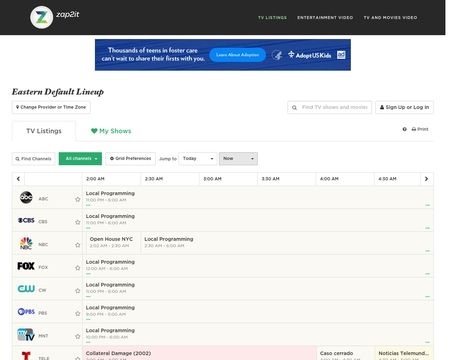
Task: Click the Print link
Action: point(420,129)
